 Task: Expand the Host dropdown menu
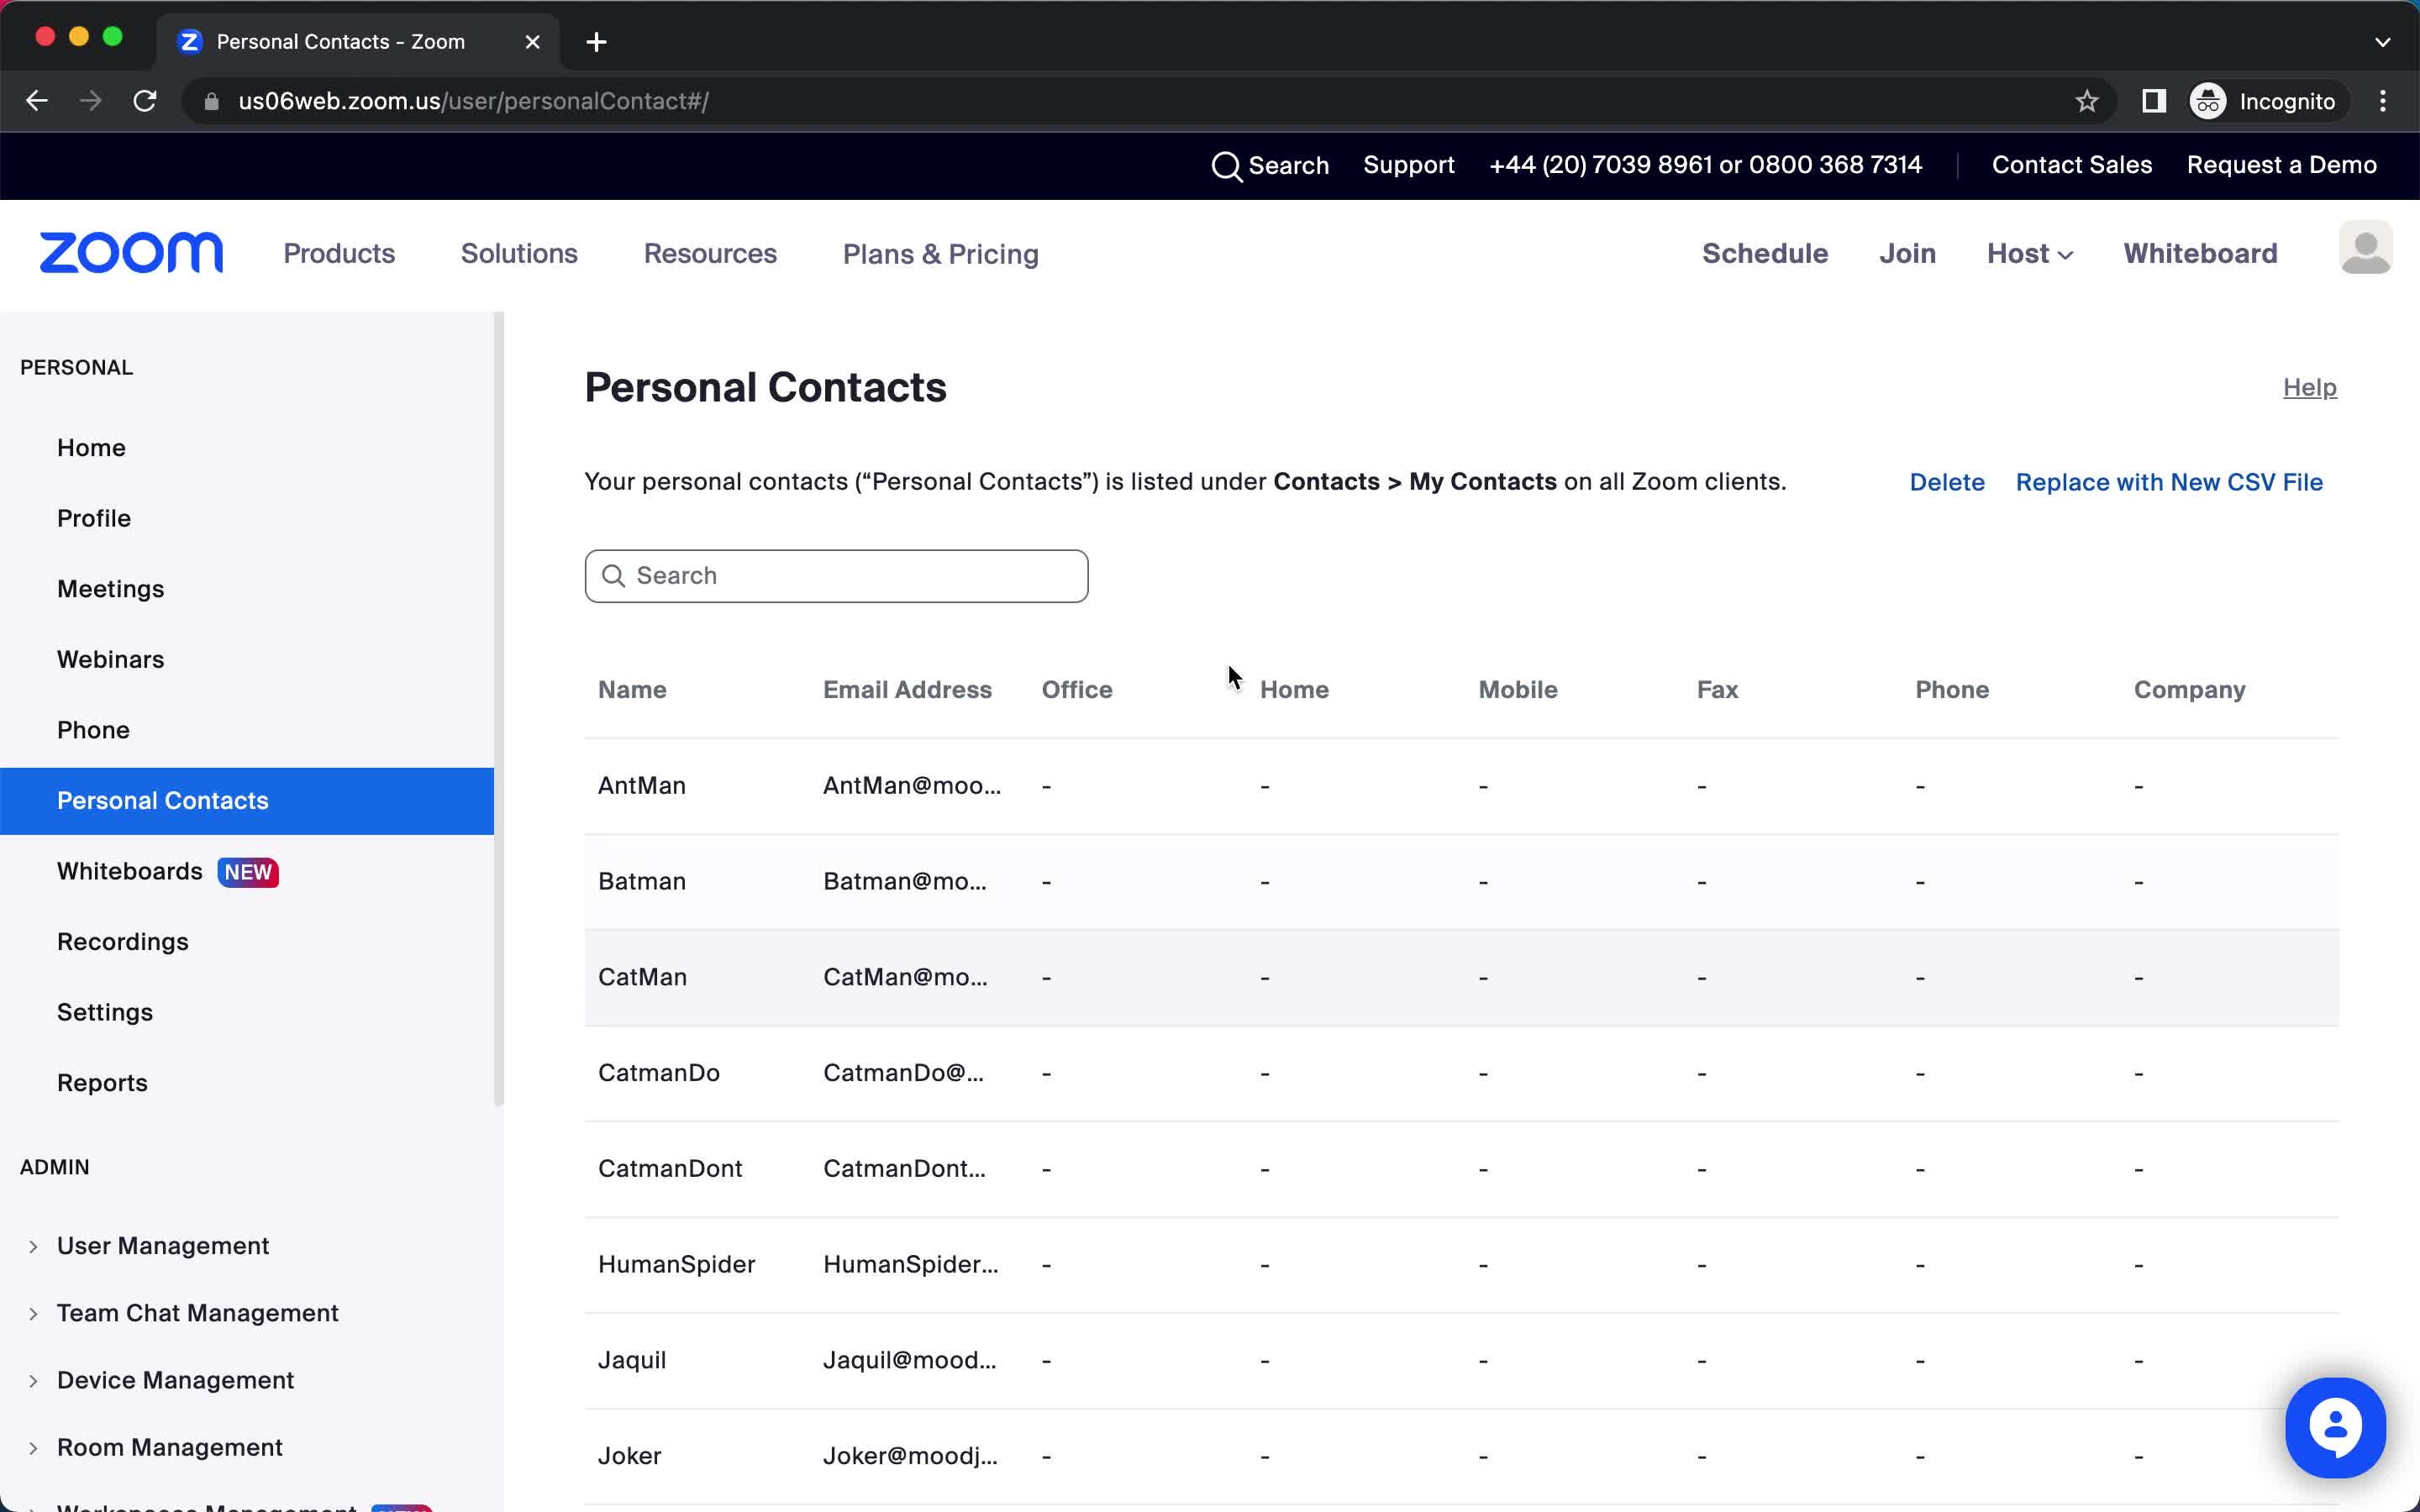click(2029, 254)
